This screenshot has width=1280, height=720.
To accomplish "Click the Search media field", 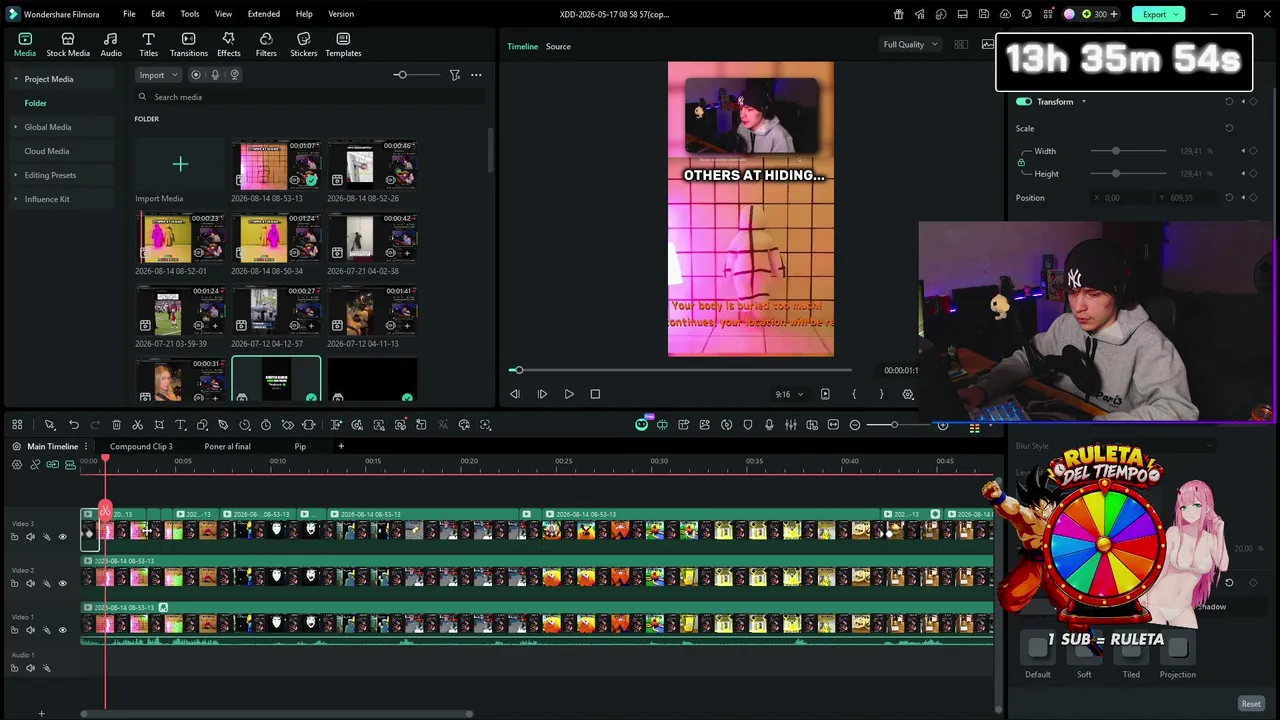I will [x=310, y=97].
